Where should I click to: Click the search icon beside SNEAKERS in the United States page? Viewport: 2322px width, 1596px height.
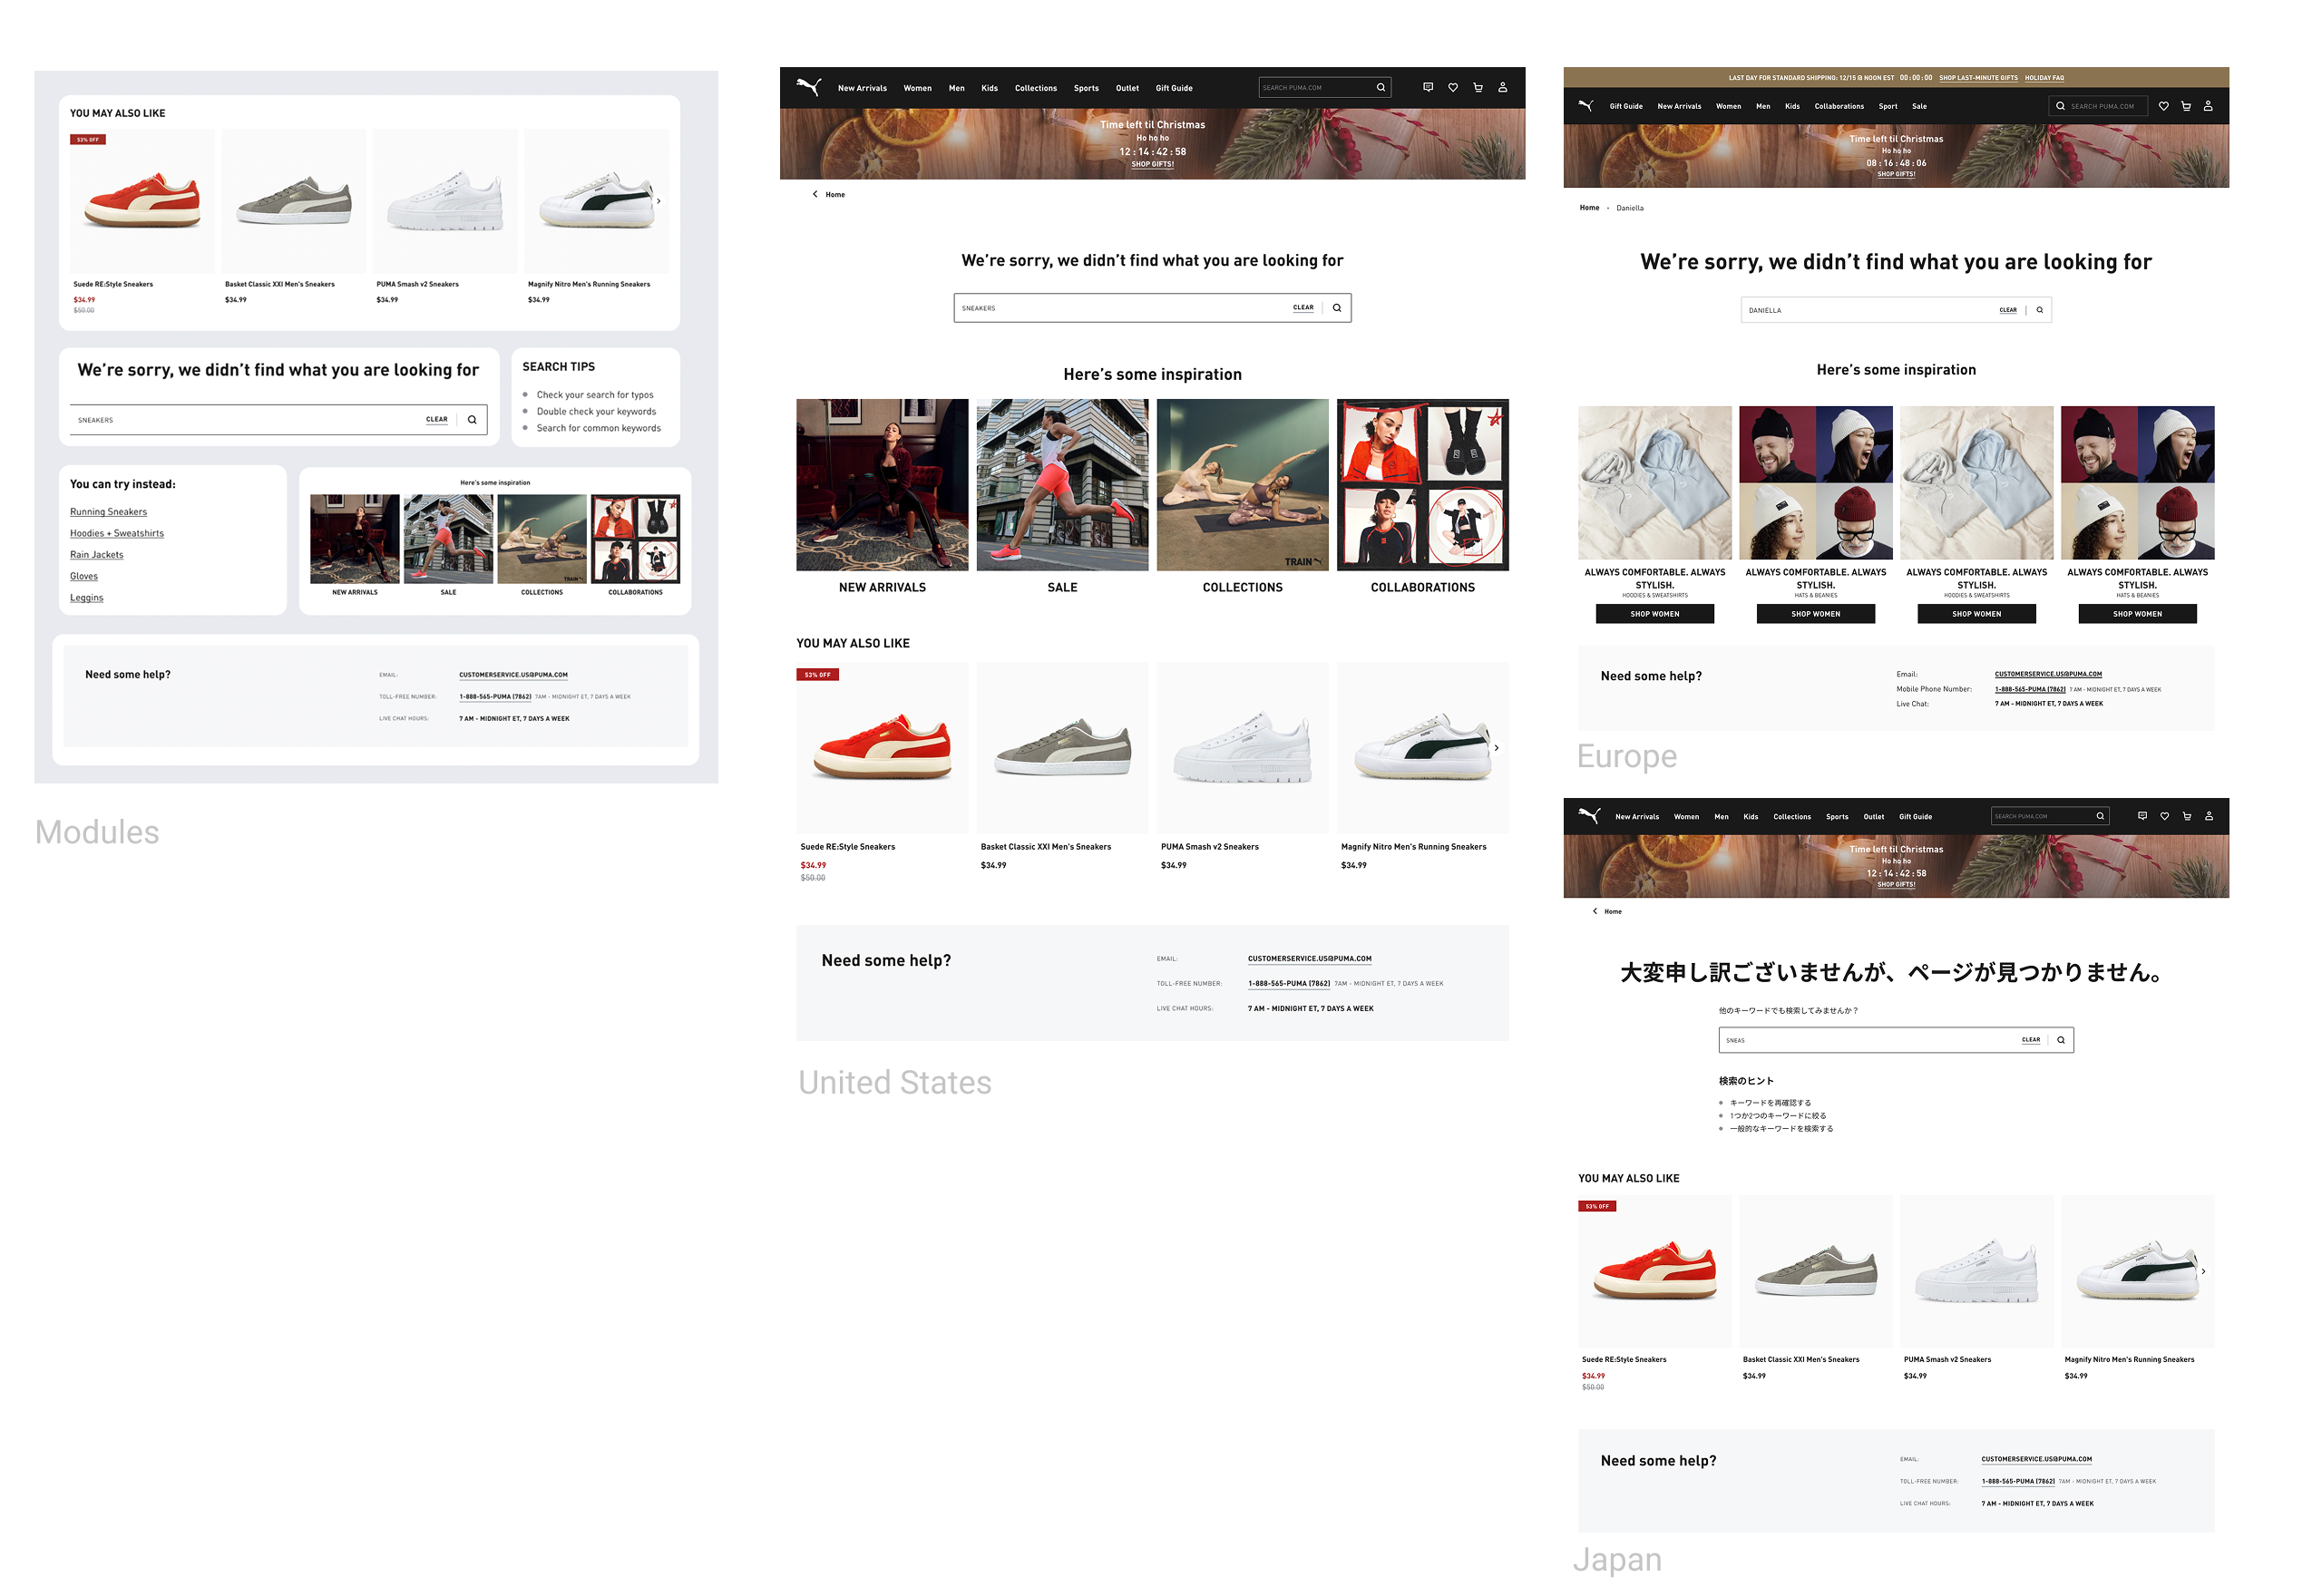click(1337, 308)
